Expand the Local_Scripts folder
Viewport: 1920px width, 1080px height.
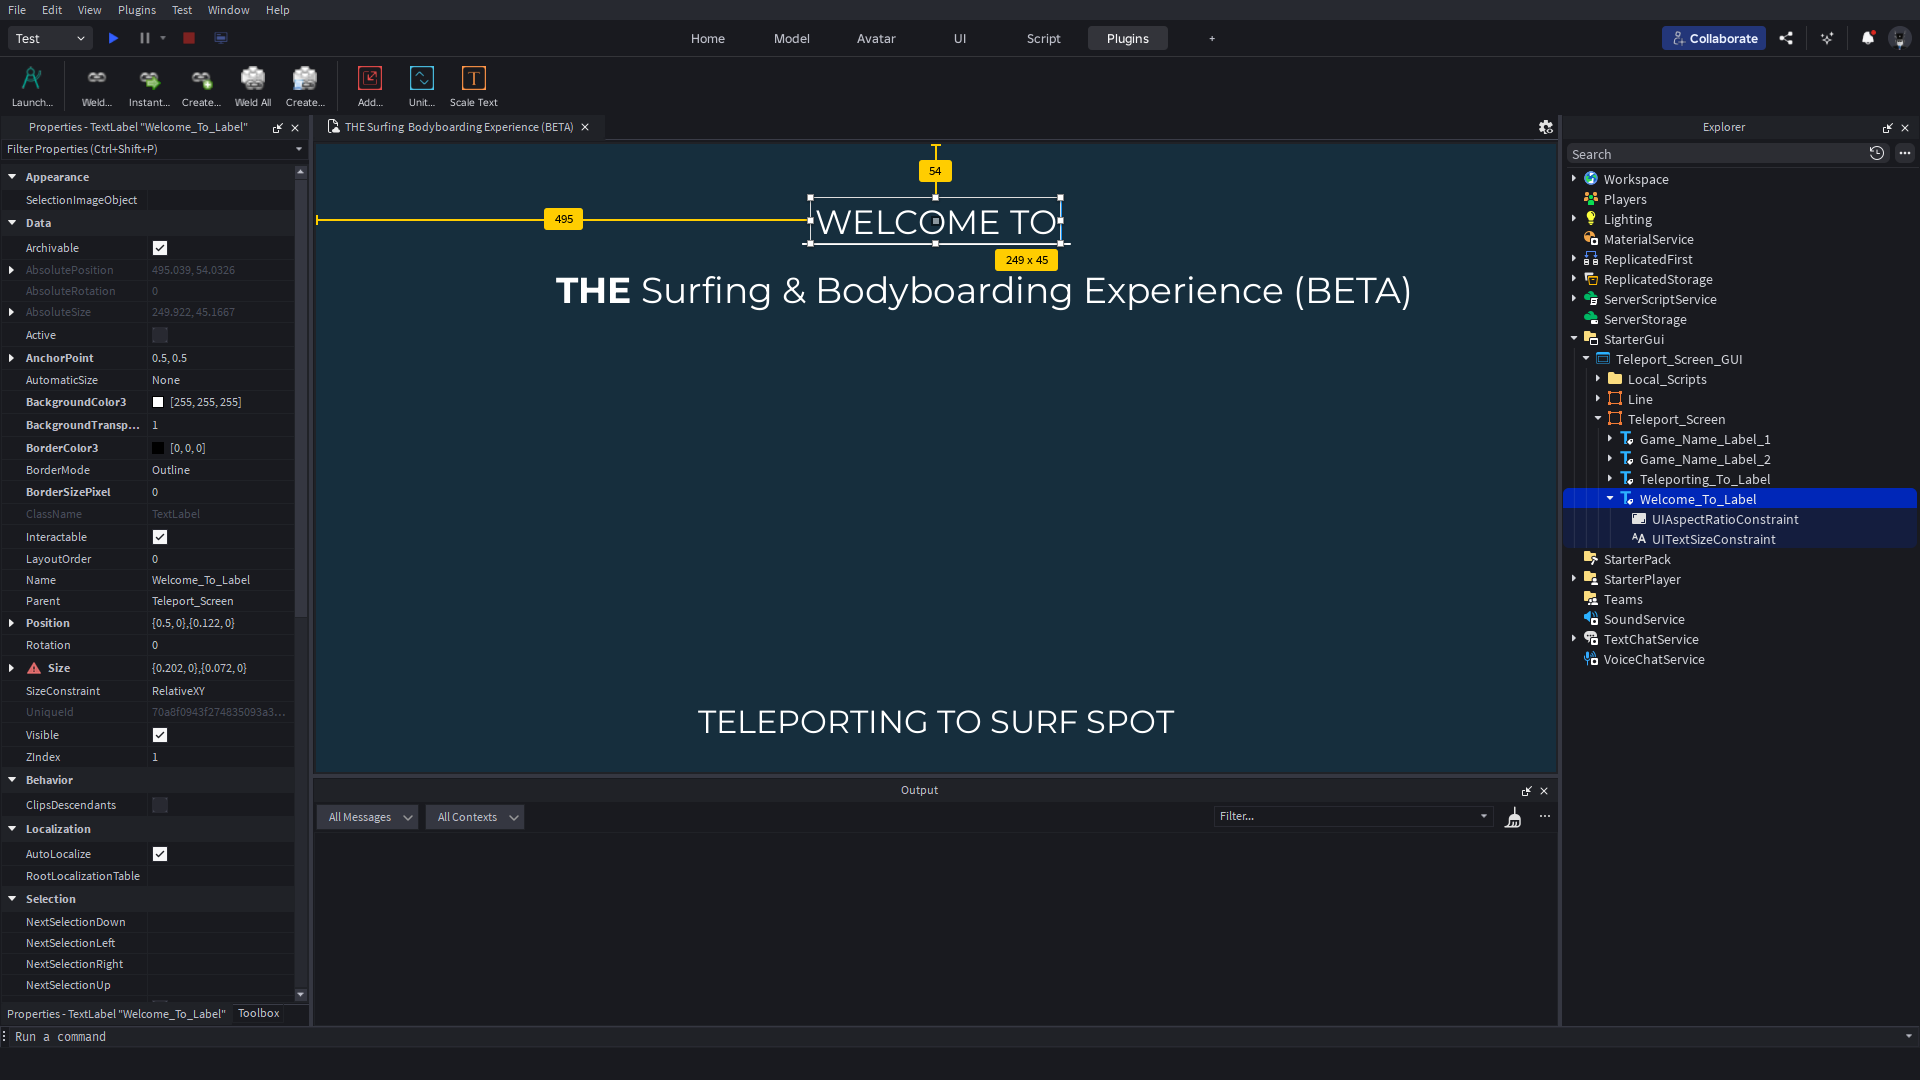click(x=1598, y=379)
